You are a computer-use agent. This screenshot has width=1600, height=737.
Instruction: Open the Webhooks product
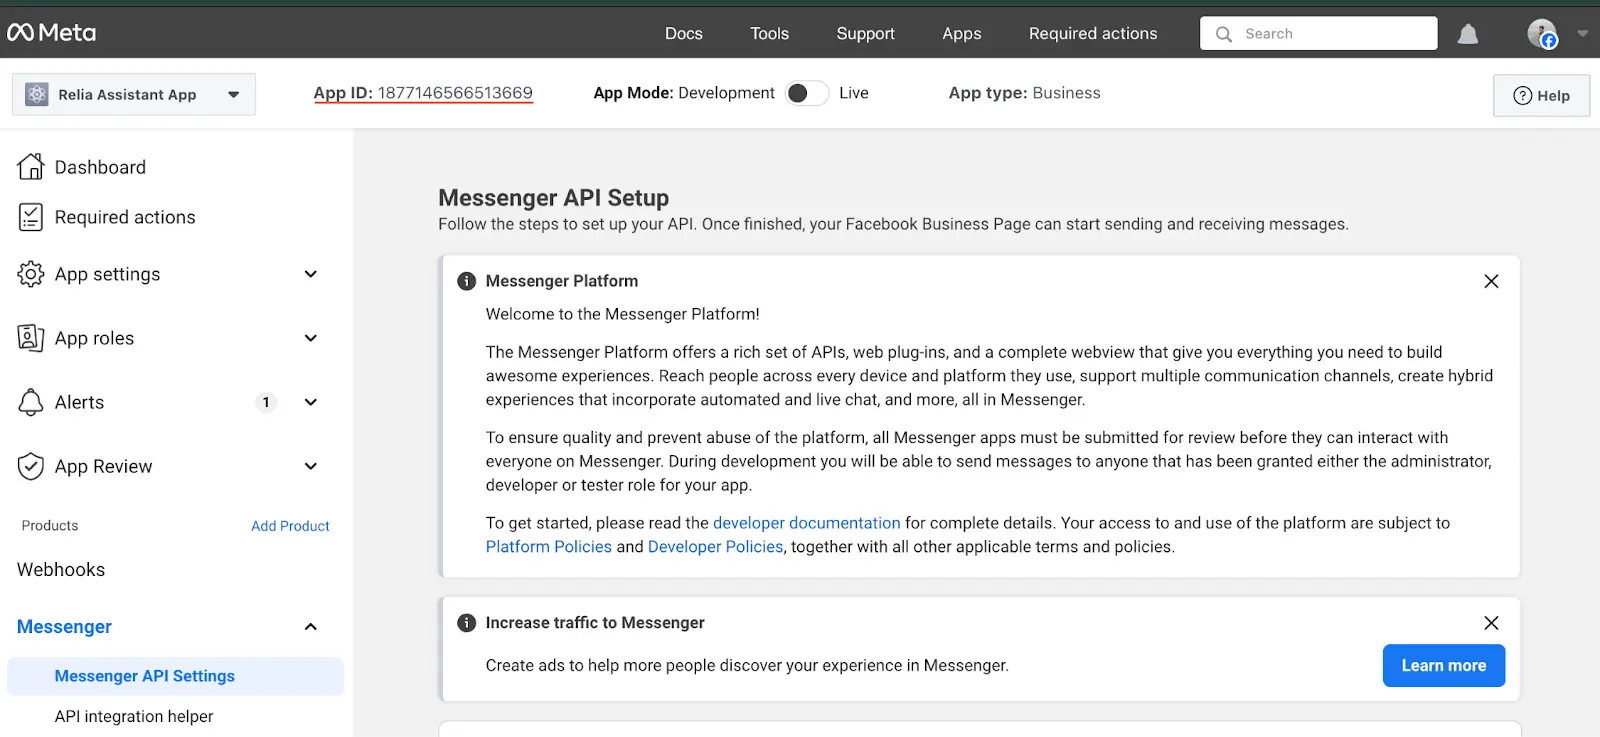click(x=61, y=569)
